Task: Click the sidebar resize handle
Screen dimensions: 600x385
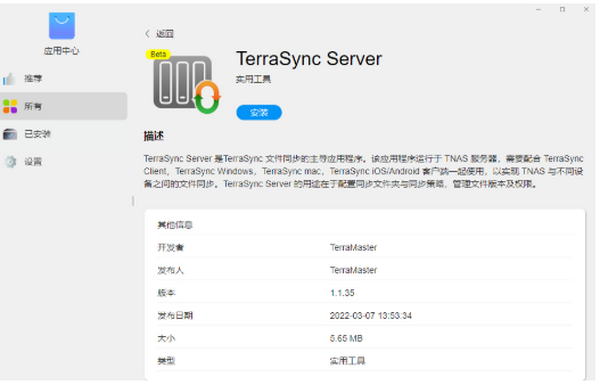Action: click(x=133, y=201)
